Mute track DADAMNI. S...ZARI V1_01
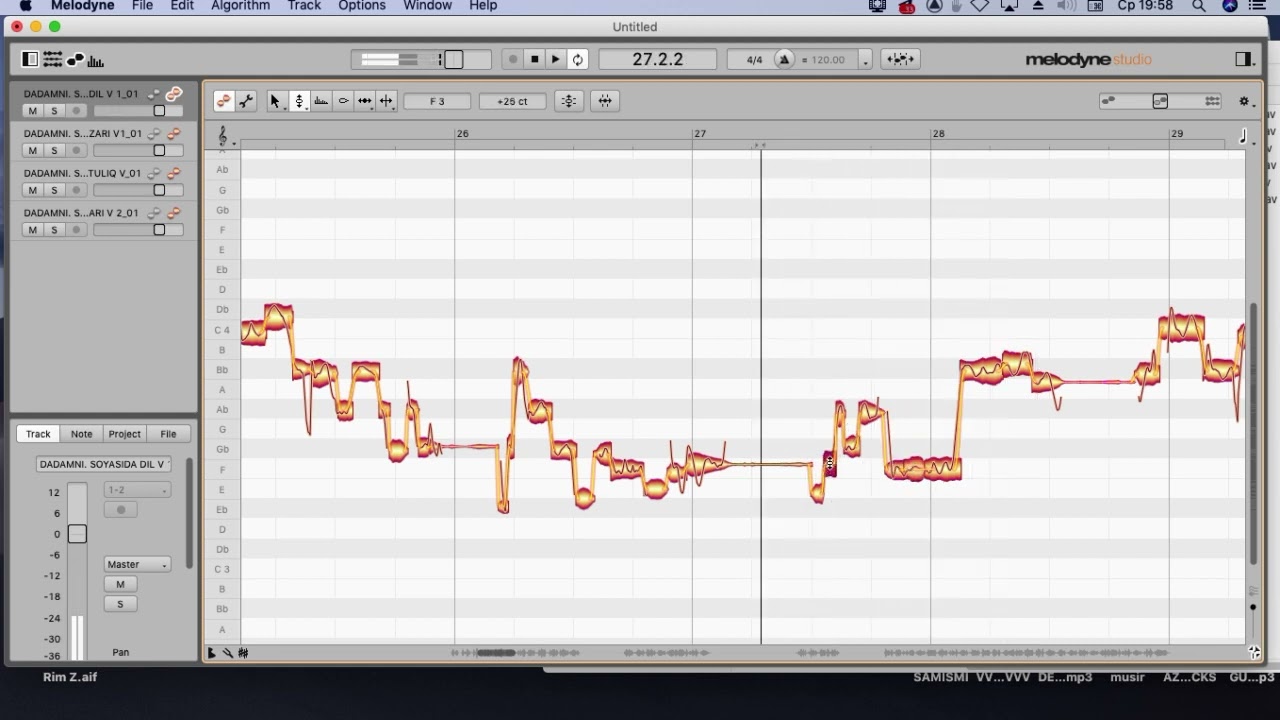Screen dimensions: 1280x720 pos(32,151)
